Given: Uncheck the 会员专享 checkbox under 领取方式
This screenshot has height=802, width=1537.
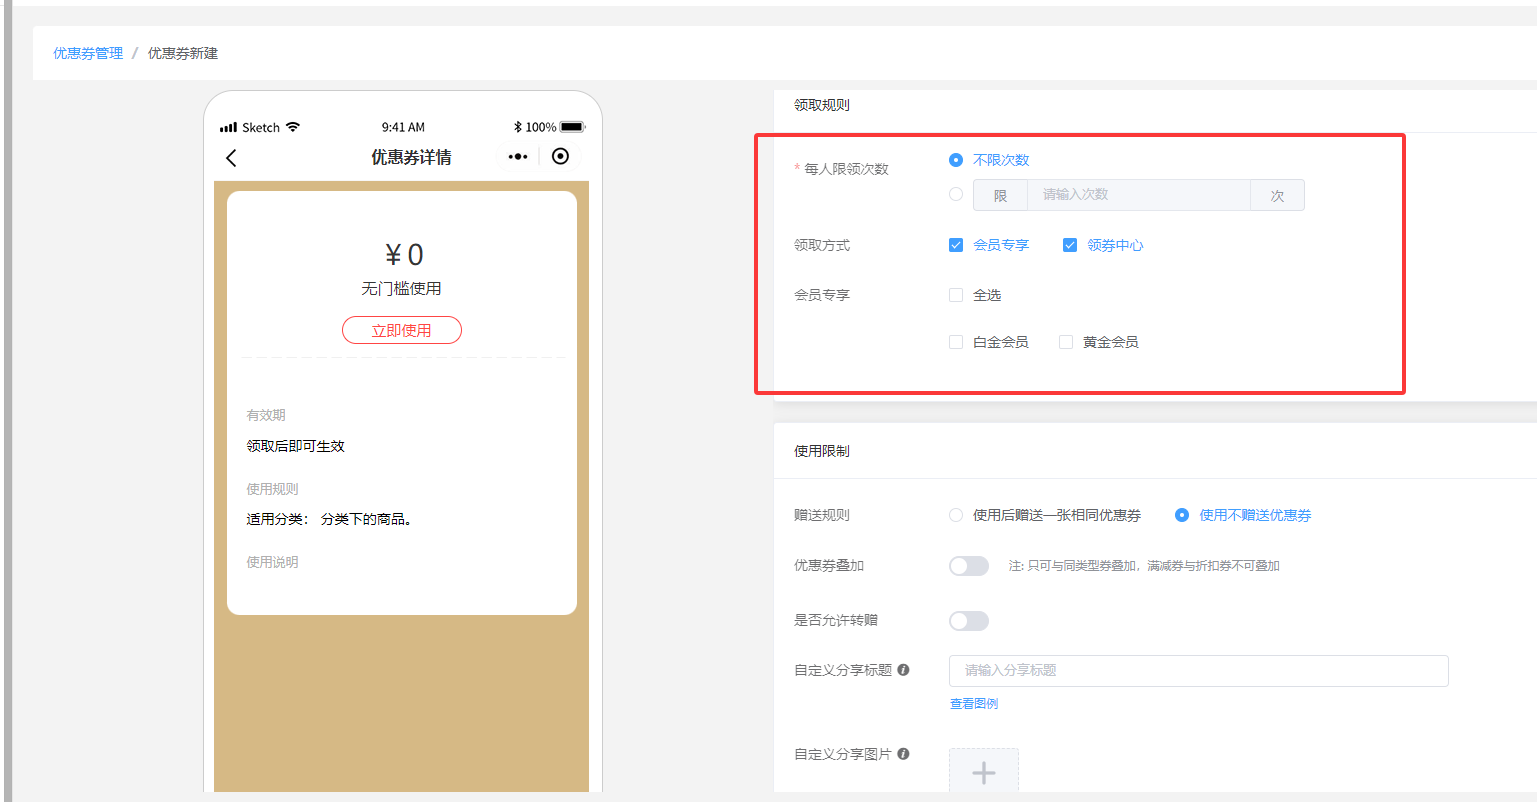Looking at the screenshot, I should coord(956,245).
